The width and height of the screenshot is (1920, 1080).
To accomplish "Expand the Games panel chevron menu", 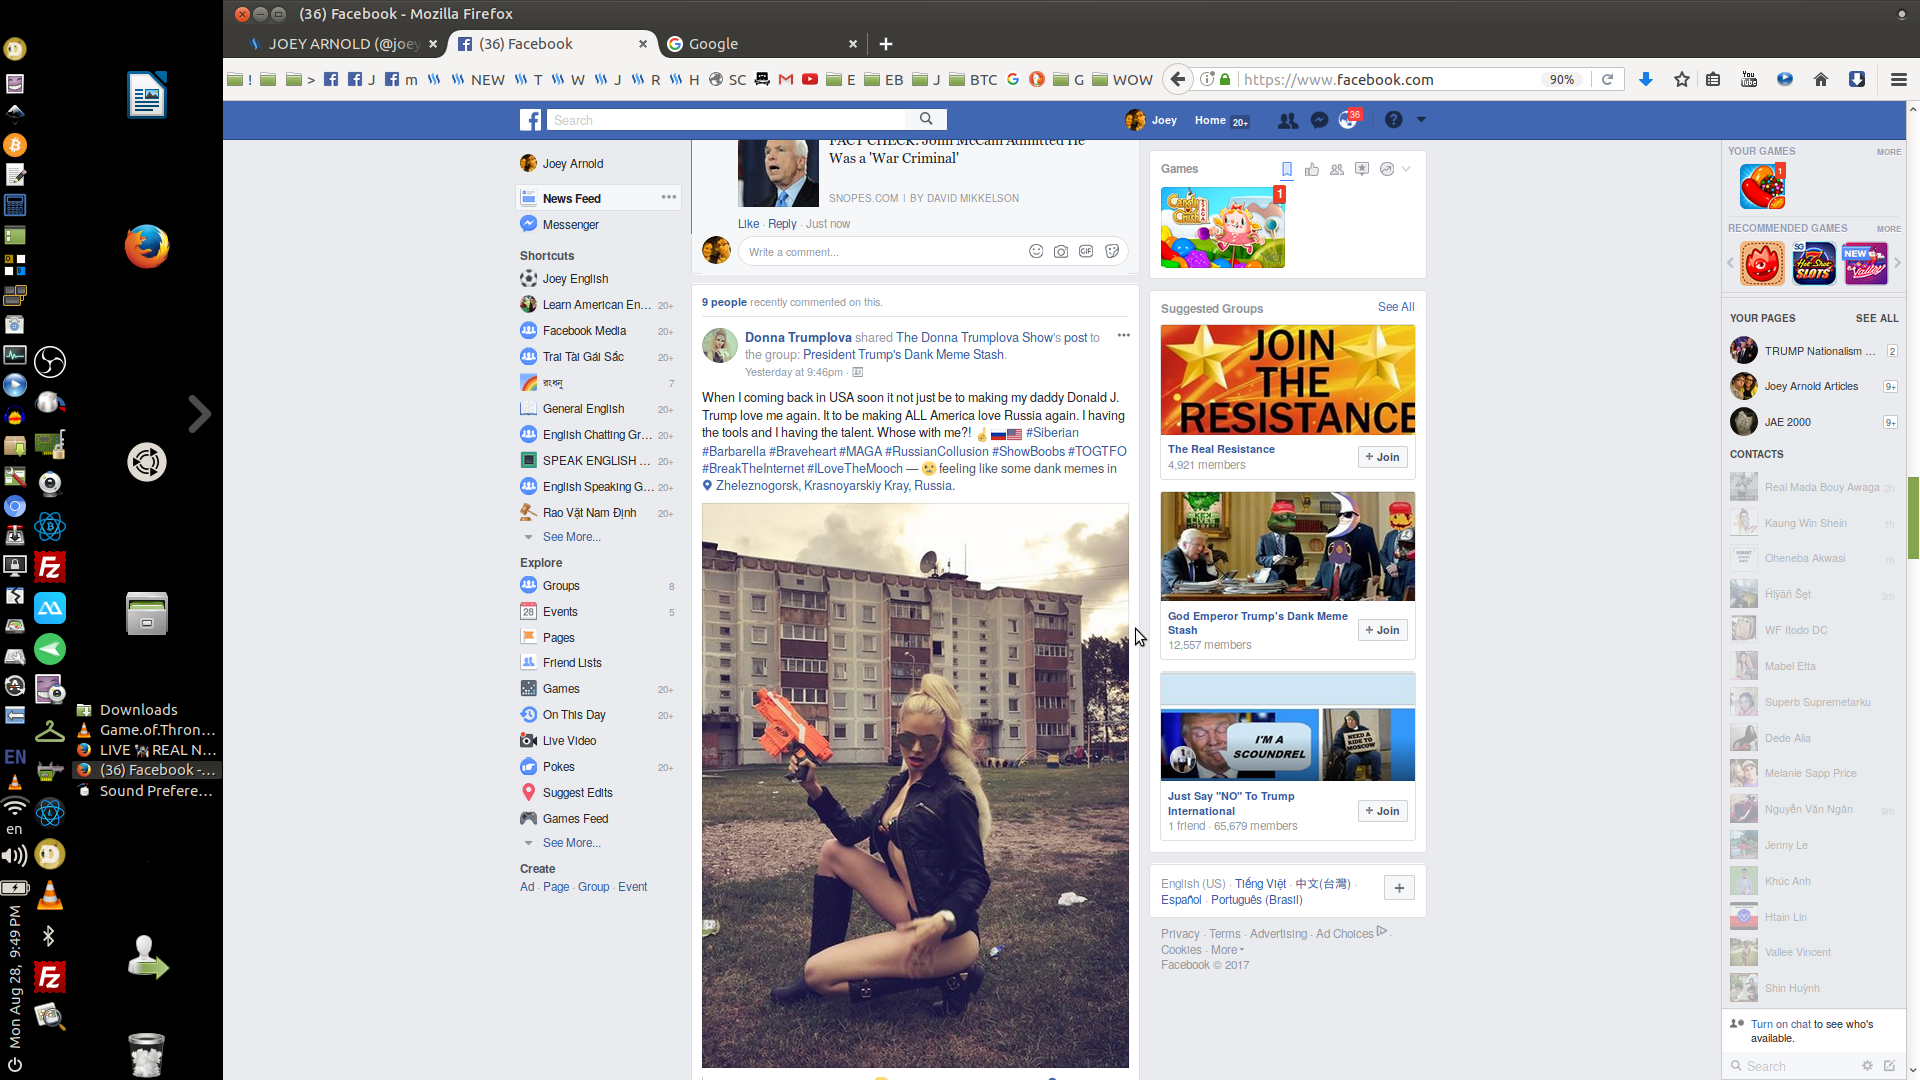I will 1406,169.
